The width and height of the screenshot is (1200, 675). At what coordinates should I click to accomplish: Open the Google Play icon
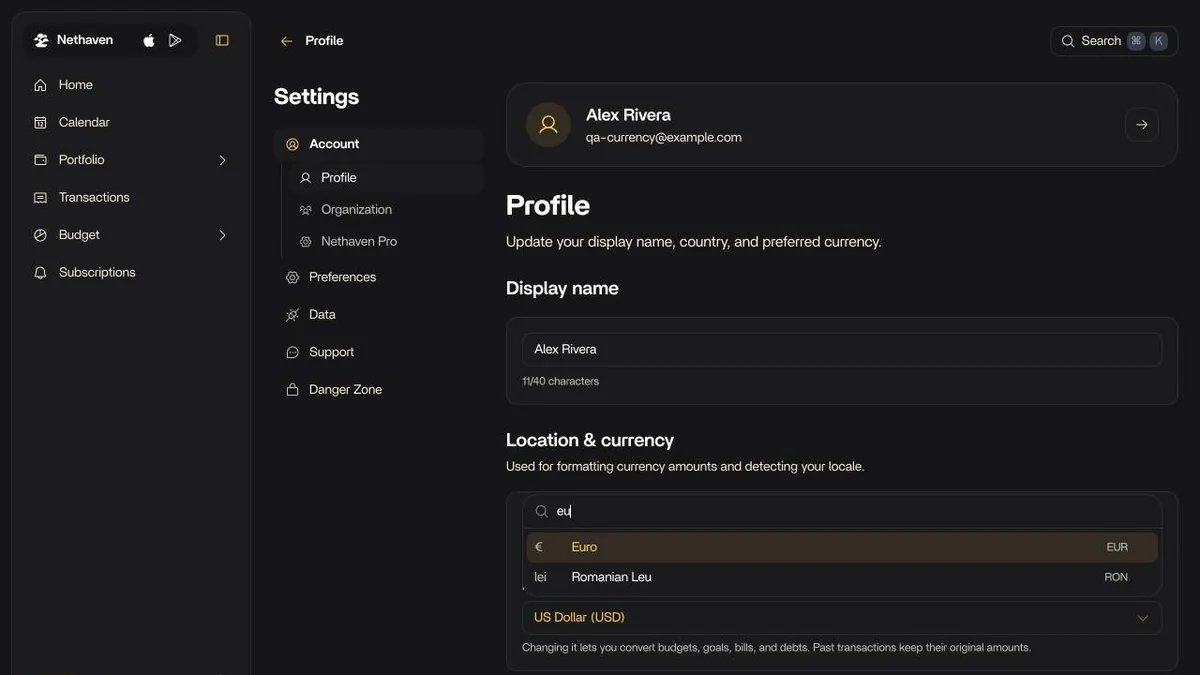175,41
